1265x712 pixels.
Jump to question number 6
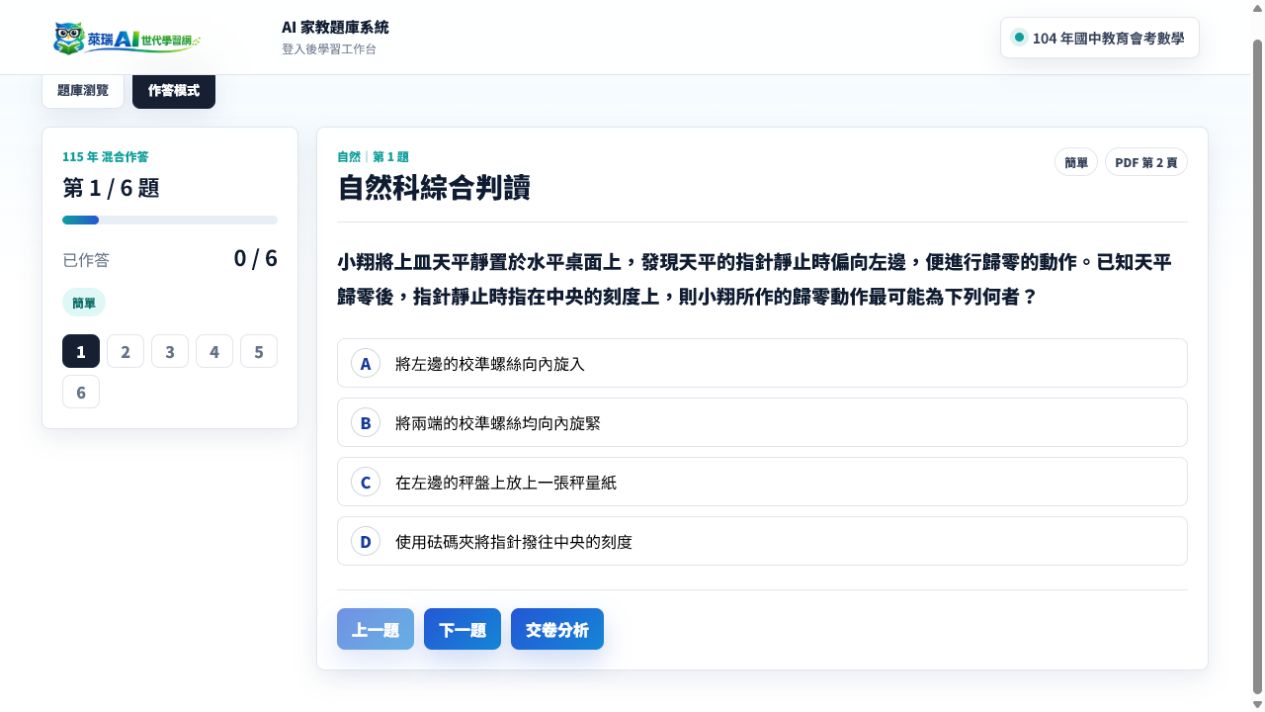click(81, 392)
